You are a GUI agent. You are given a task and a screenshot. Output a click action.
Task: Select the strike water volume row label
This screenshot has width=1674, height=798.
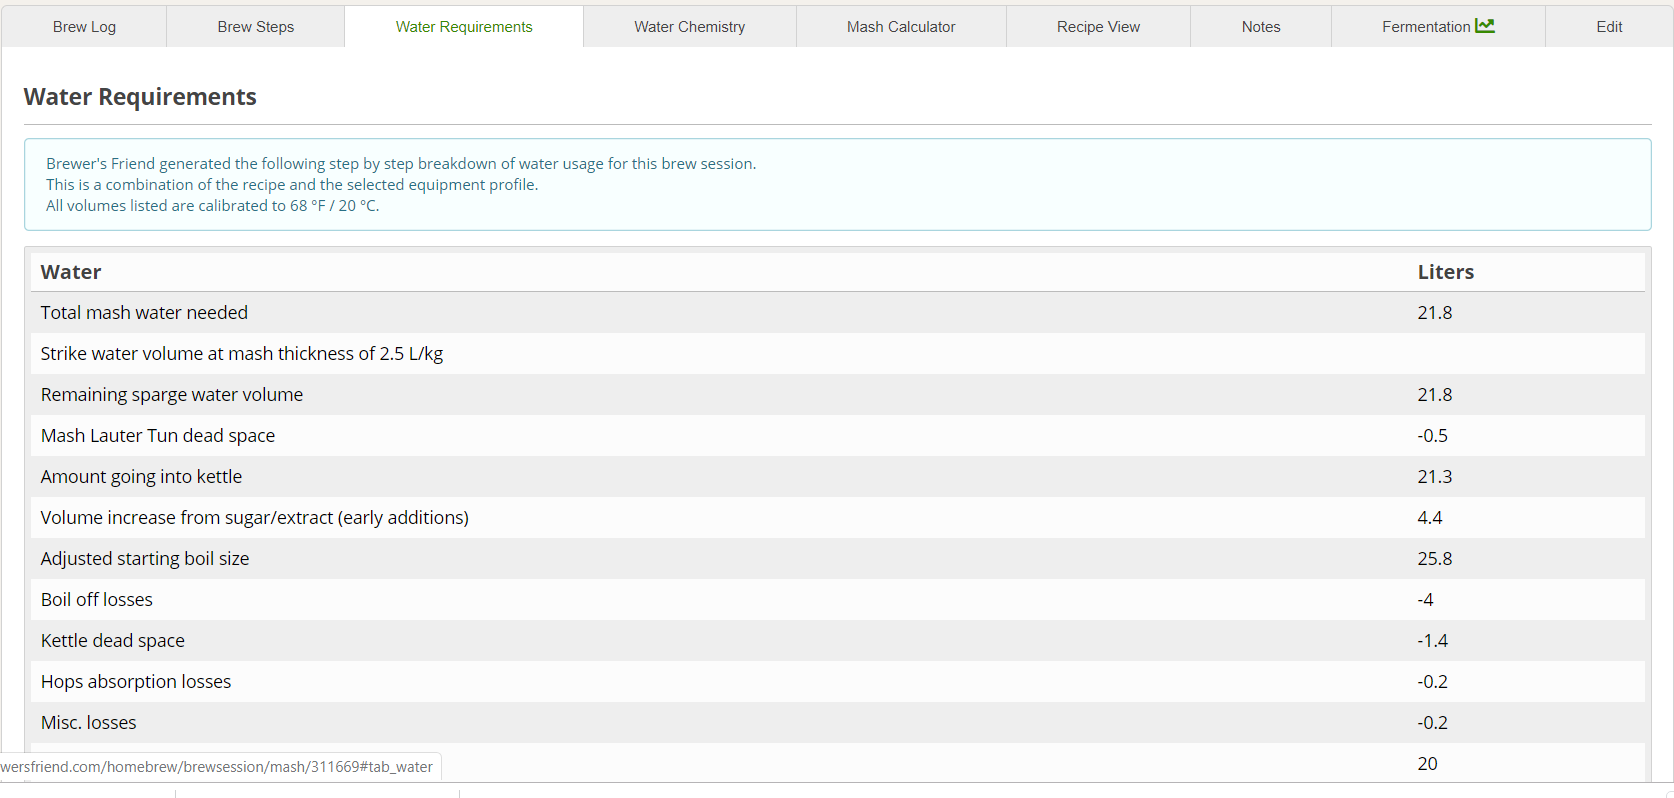click(242, 354)
